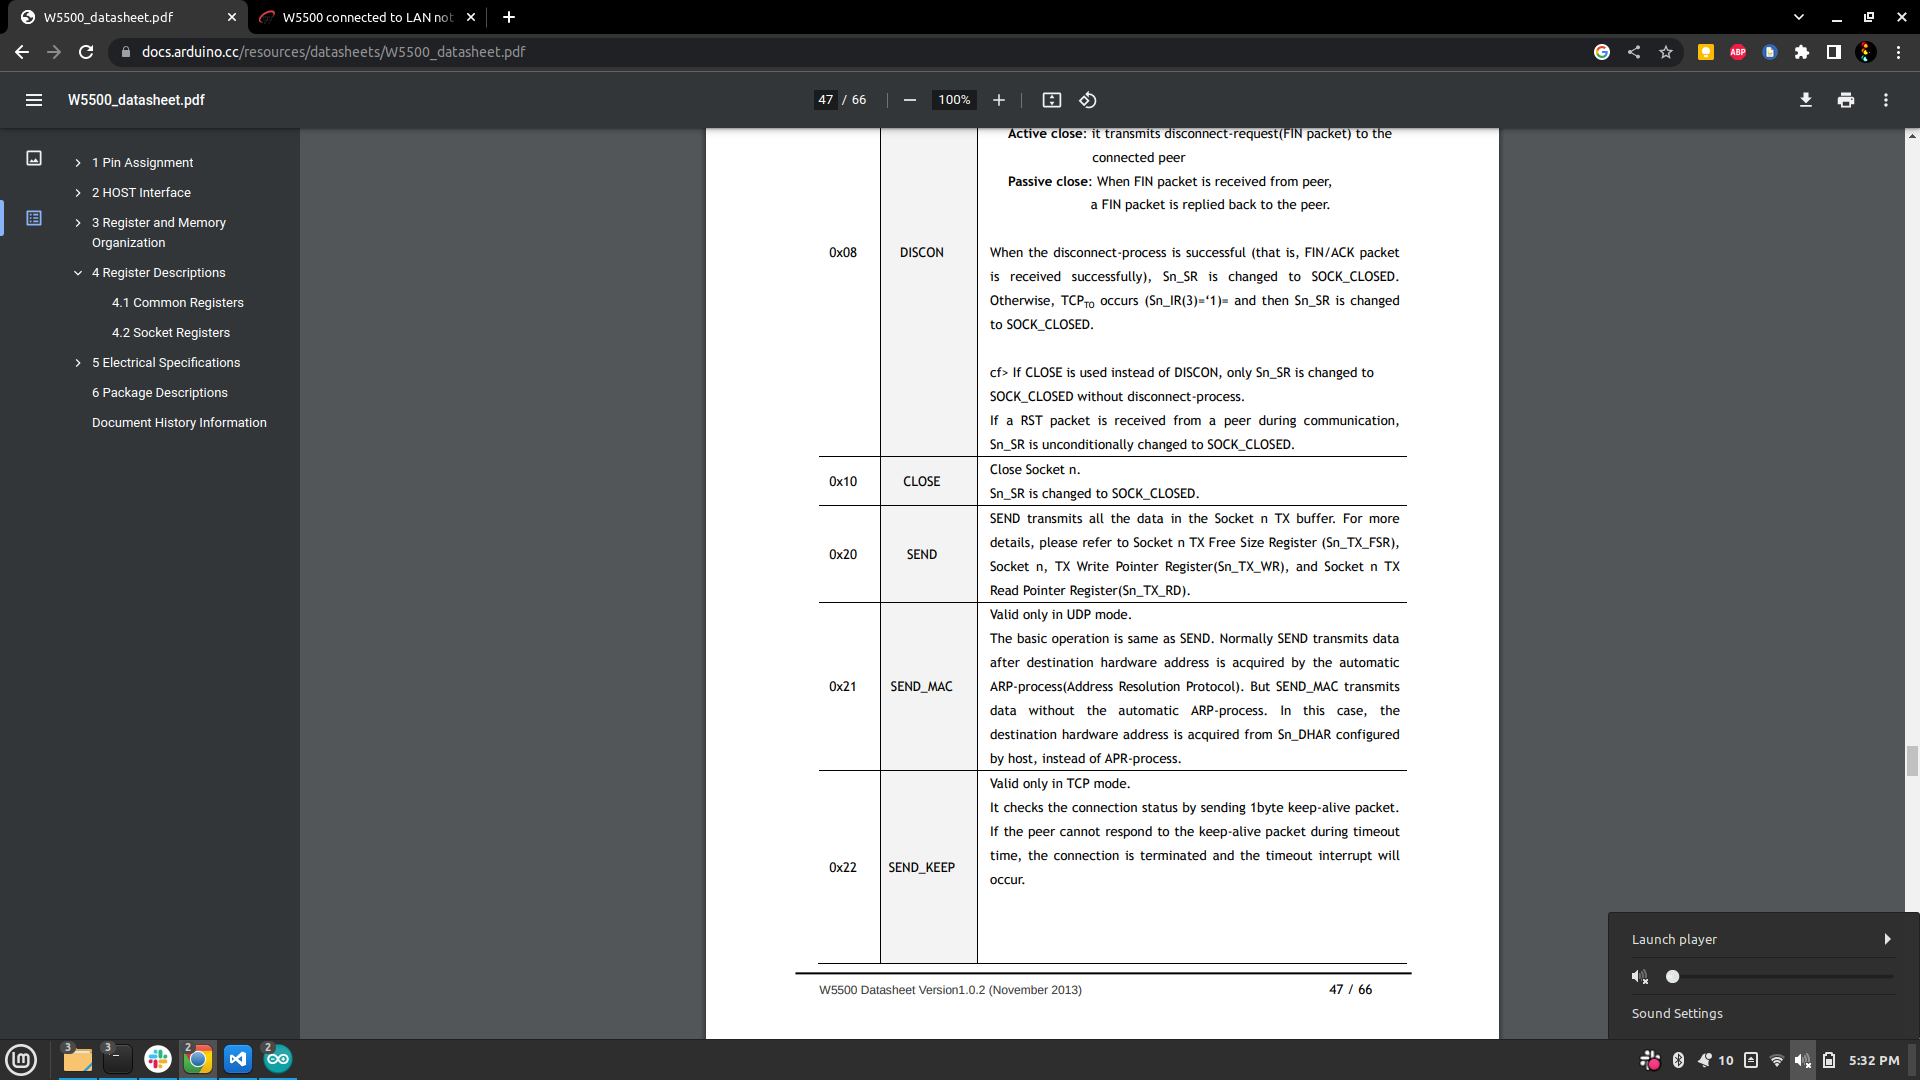
Task: Print the PDF document
Action: [1846, 100]
